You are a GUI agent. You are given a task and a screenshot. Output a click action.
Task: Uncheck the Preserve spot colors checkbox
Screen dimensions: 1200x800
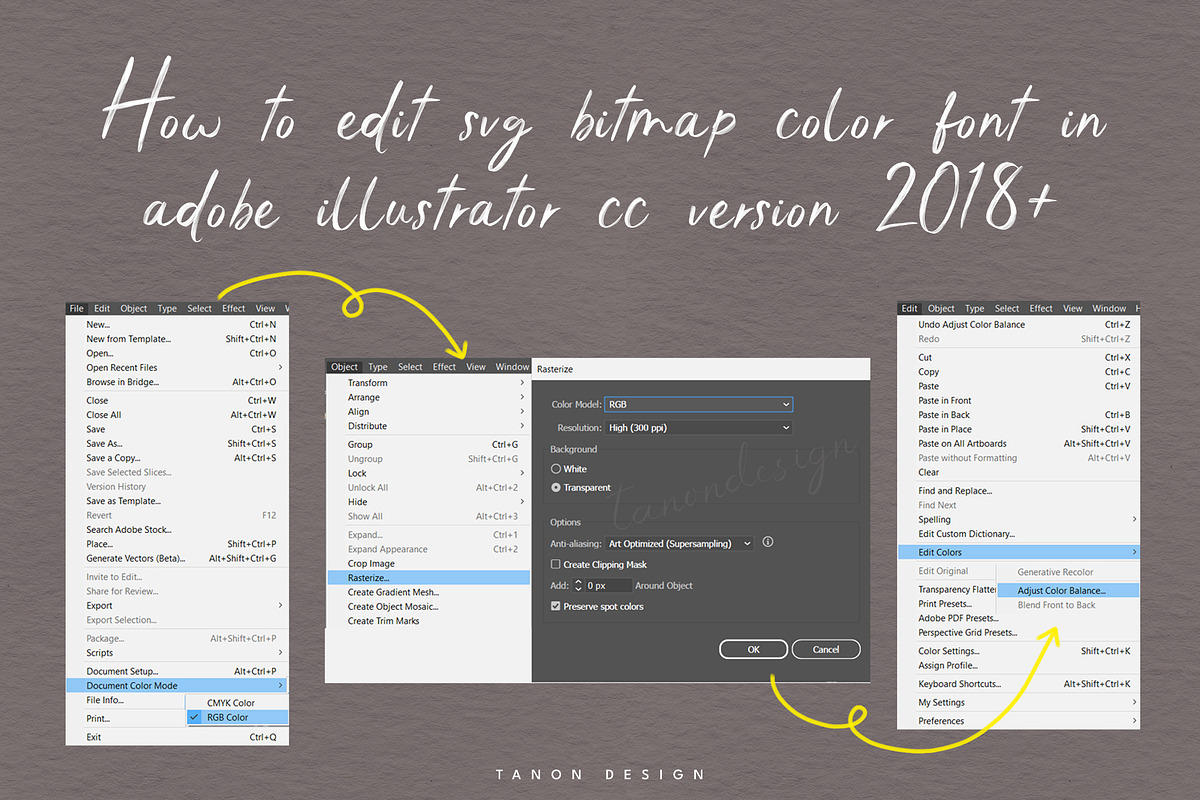[x=556, y=607]
